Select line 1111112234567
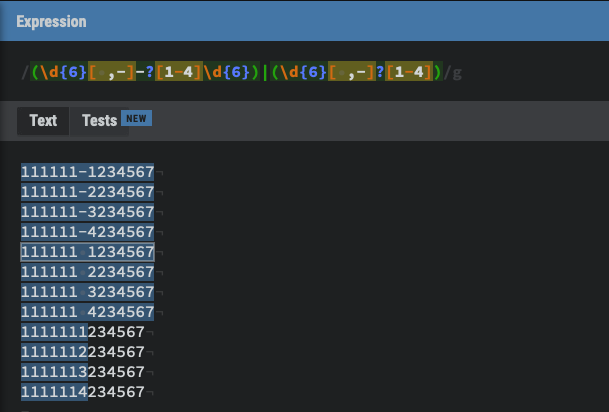609x412 pixels. coord(83,352)
